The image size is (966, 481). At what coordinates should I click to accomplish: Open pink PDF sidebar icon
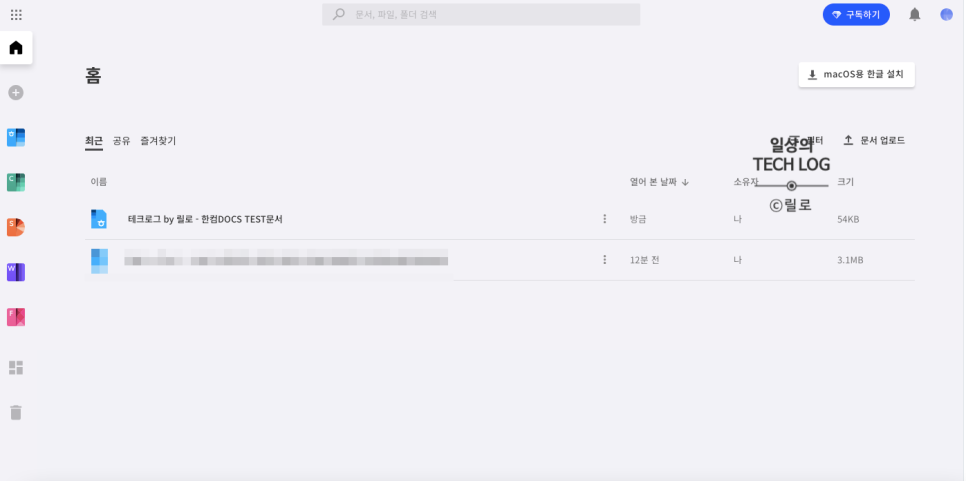click(x=16, y=317)
